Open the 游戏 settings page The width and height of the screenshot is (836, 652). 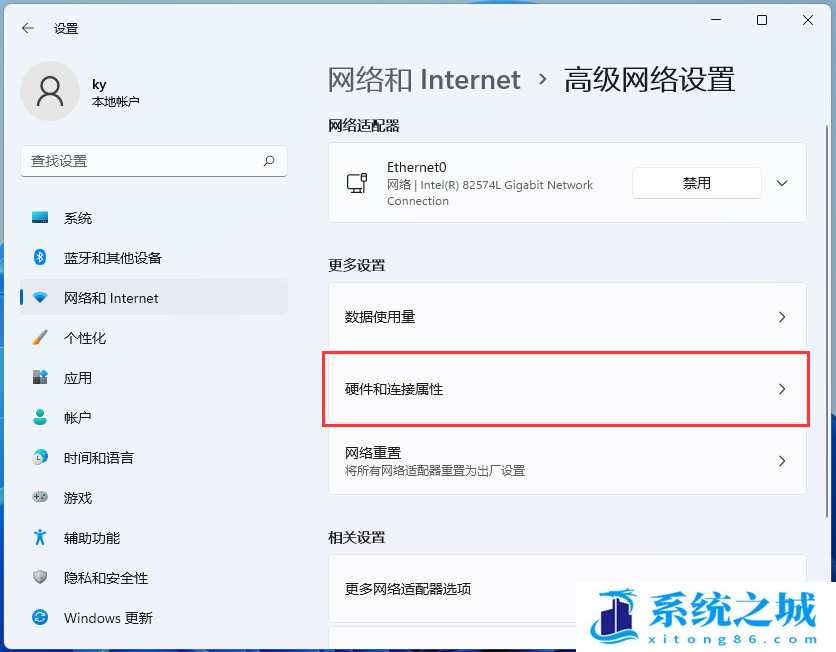click(x=78, y=498)
